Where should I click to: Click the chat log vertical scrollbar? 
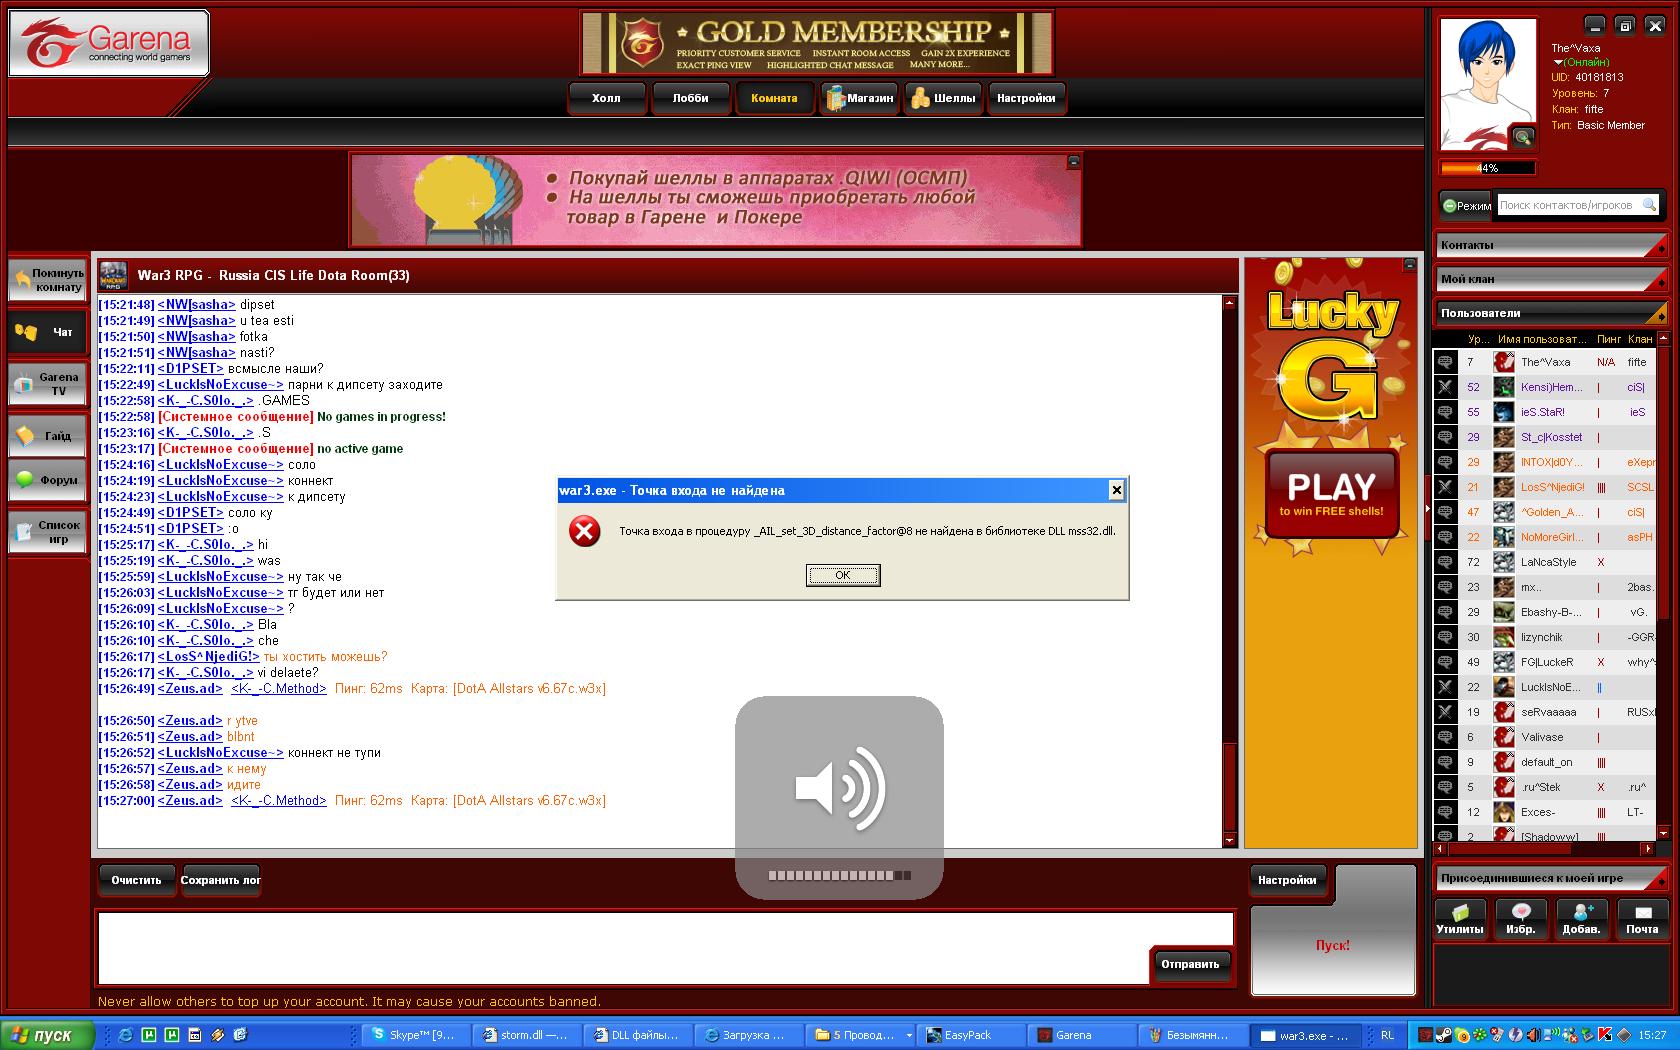1230,572
